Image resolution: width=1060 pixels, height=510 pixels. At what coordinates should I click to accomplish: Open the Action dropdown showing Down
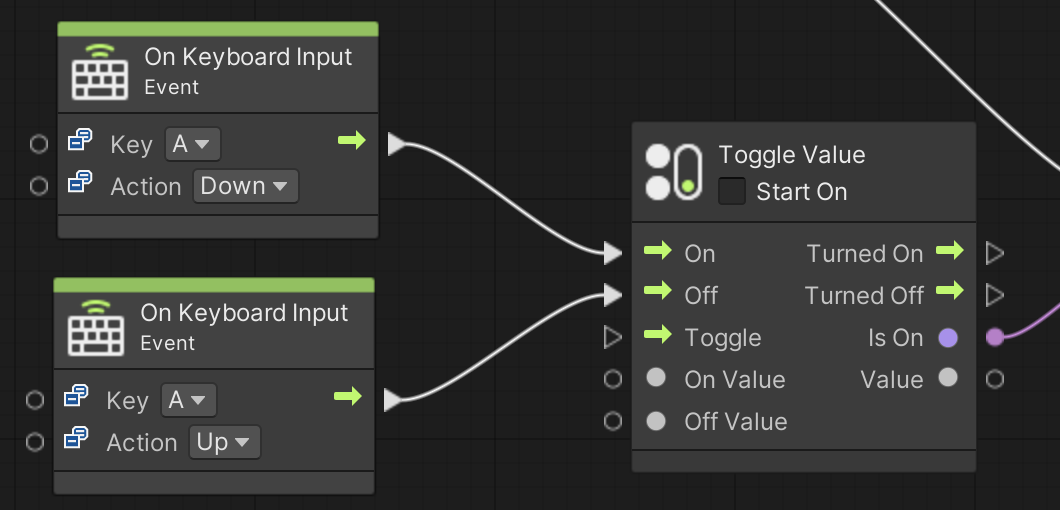244,186
